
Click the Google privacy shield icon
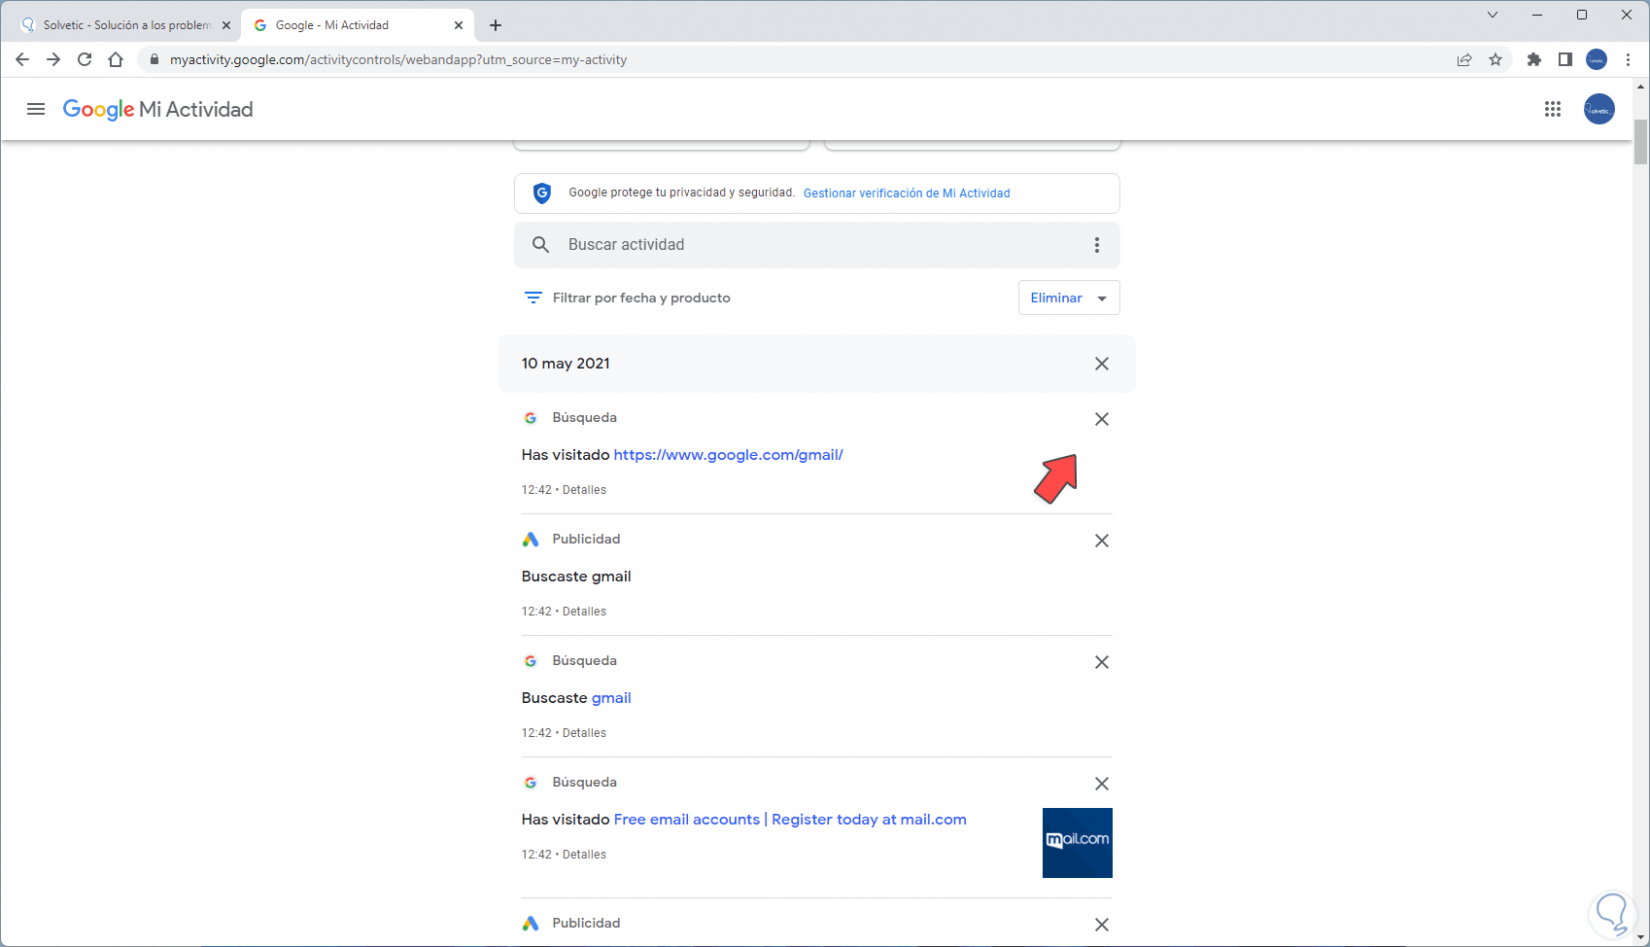click(x=542, y=193)
